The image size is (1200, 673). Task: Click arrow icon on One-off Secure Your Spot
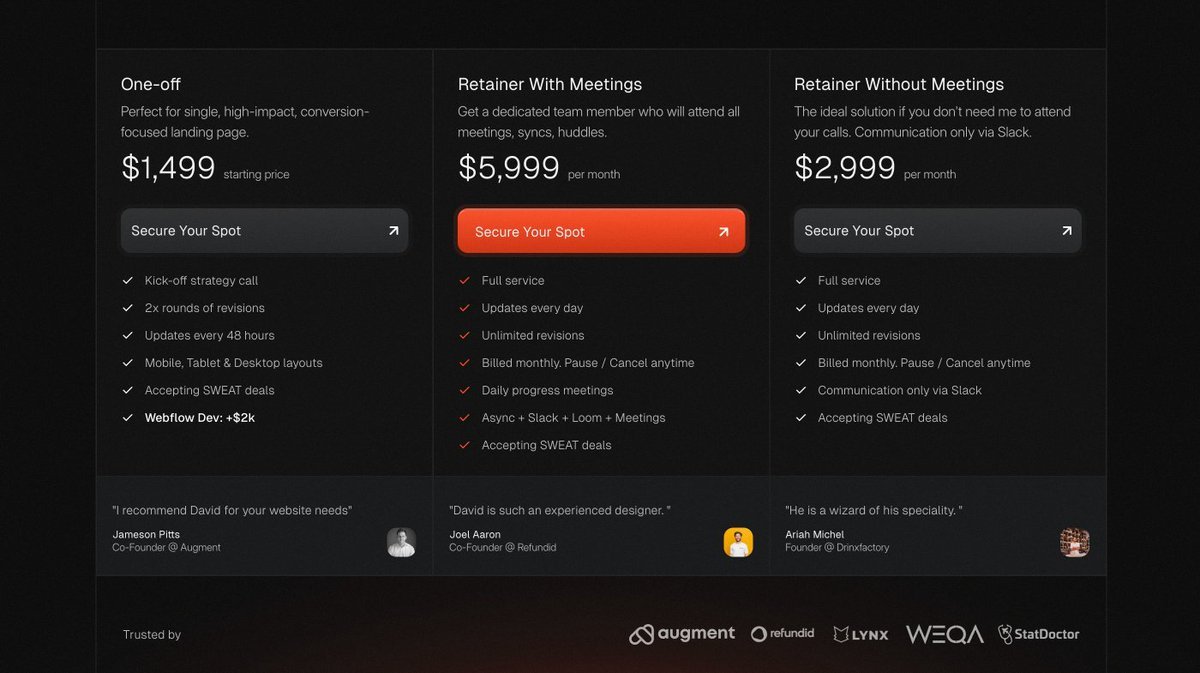393,231
